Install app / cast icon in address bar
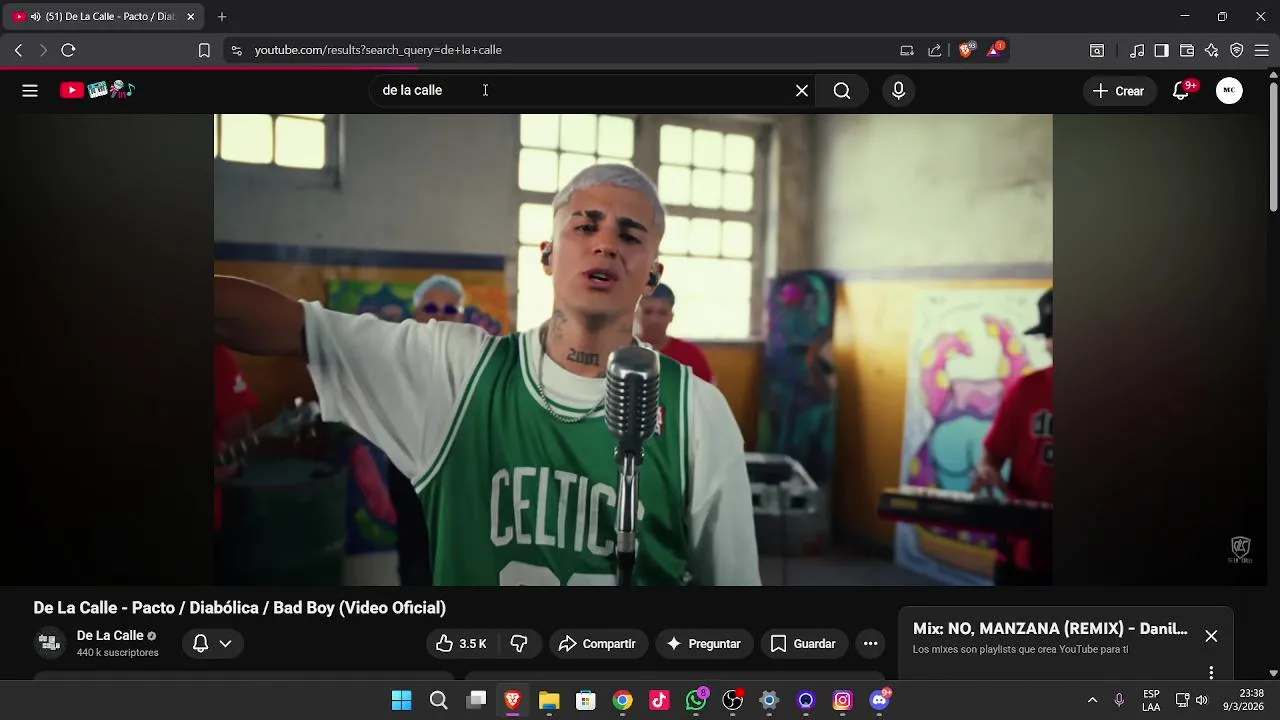 click(x=907, y=50)
